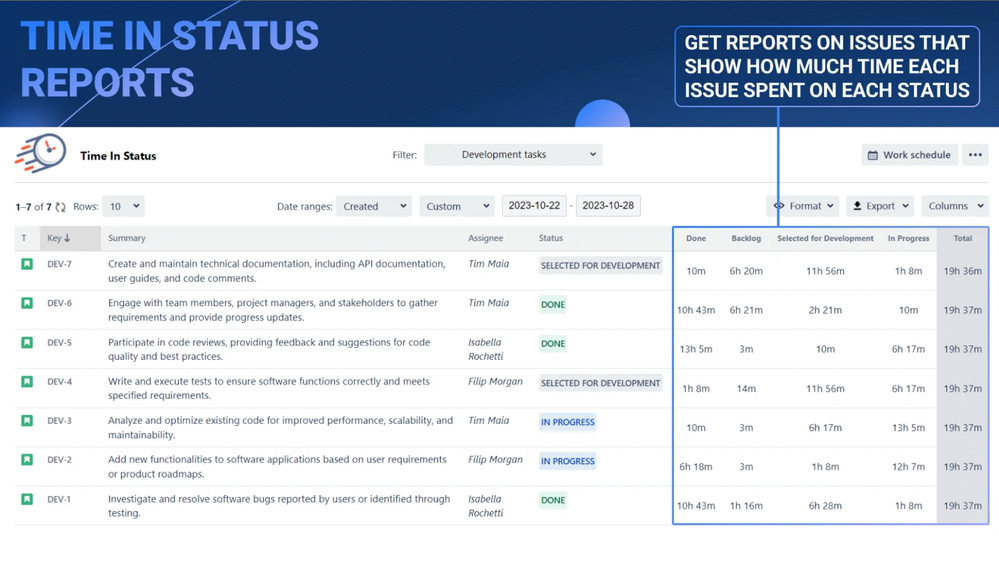Click the story type icon for DEV-3
Image resolution: width=999 pixels, height=561 pixels.
(27, 421)
